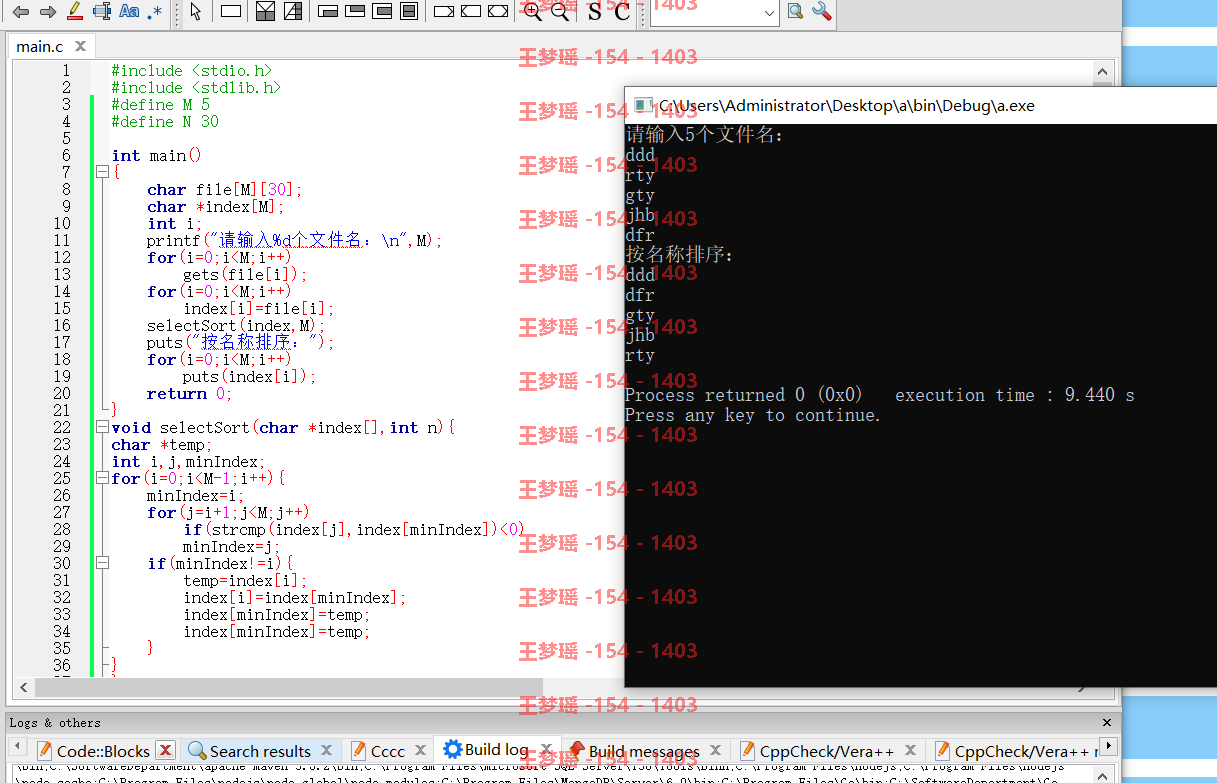Click the code line '#define N 30'
This screenshot has height=783, width=1217.
tap(165, 121)
